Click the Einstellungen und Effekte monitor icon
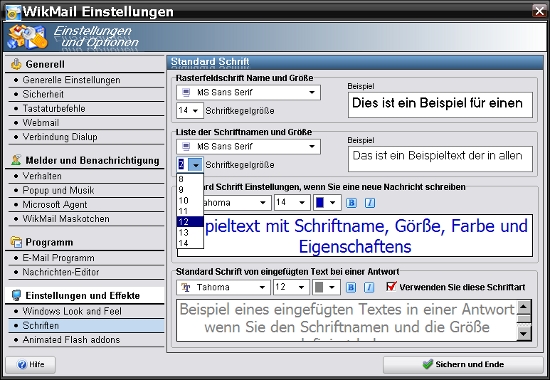 coord(16,295)
